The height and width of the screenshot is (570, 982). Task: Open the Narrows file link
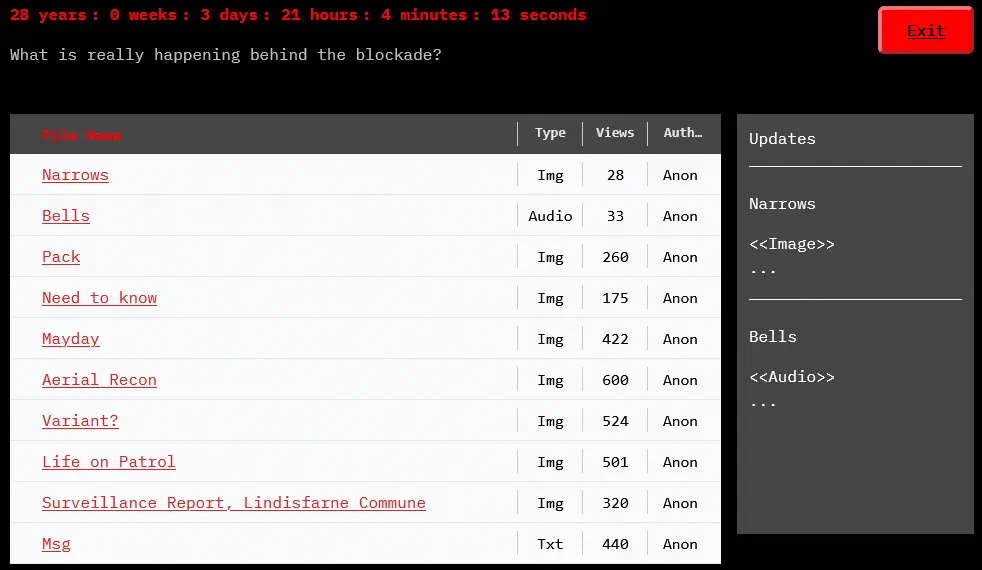click(x=75, y=175)
